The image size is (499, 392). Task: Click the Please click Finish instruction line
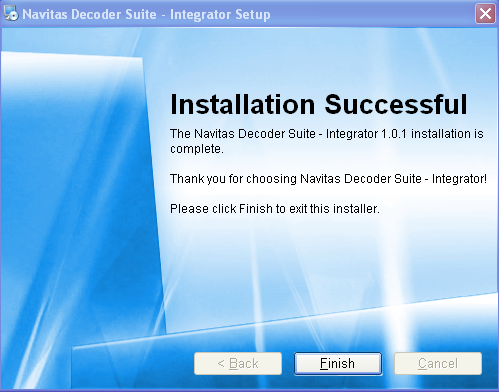pyautogui.click(x=275, y=209)
